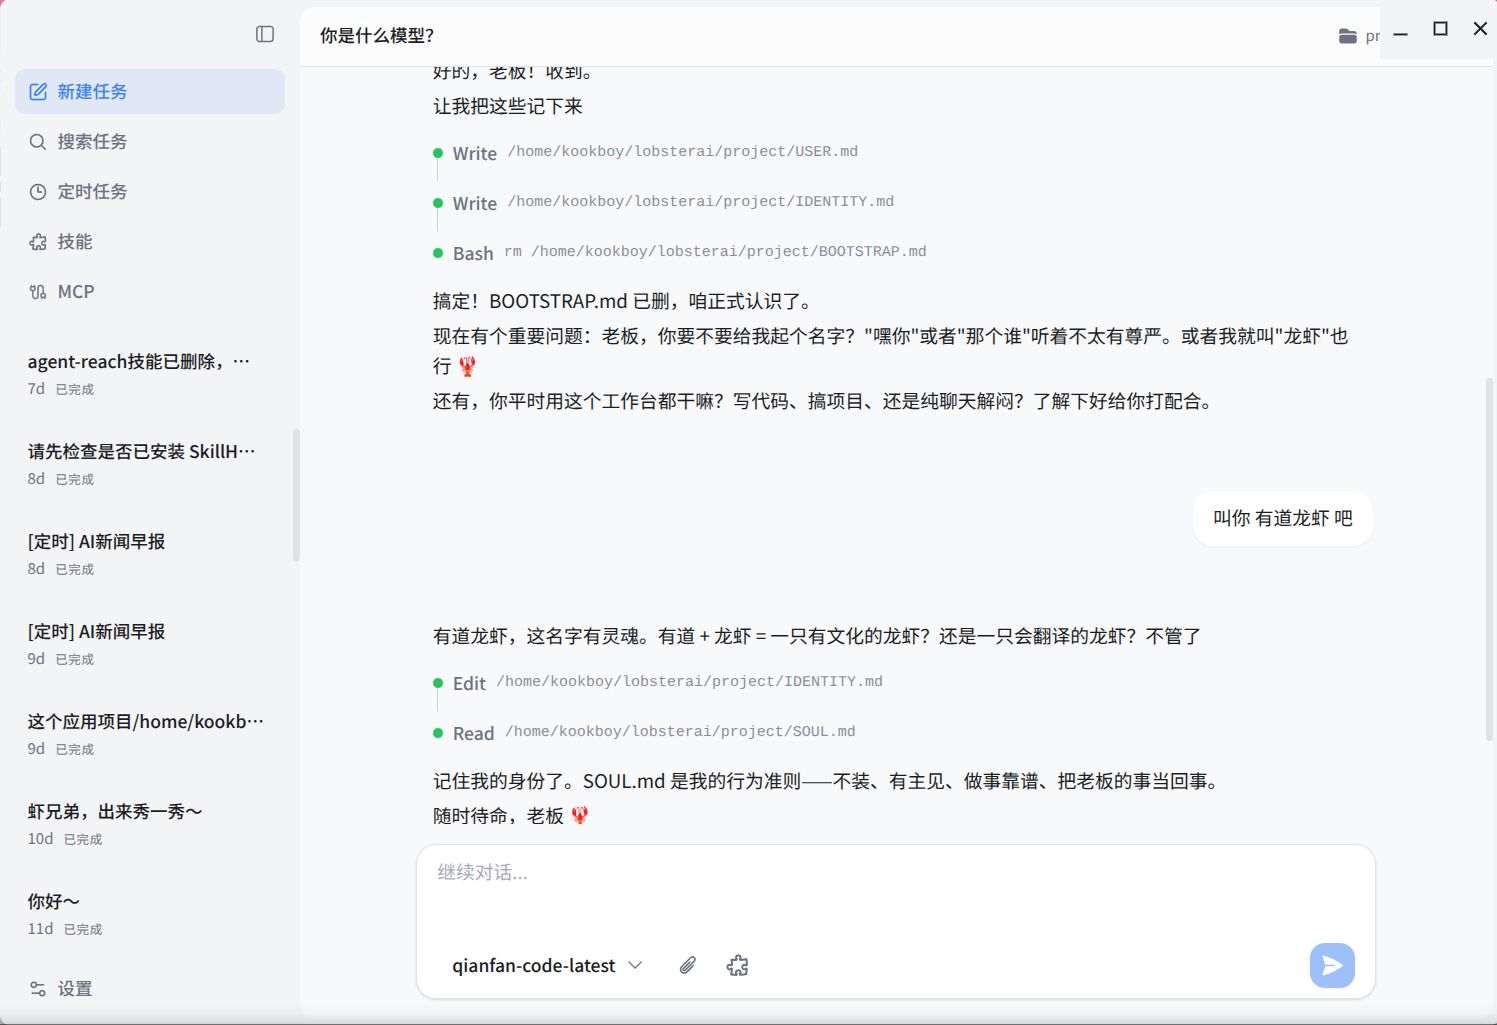Click the skills puzzle icon in sidebar
1497x1025 pixels.
point(38,242)
